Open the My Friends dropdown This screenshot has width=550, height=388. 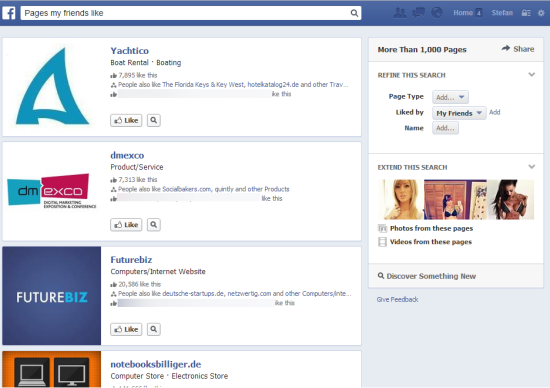coord(459,113)
